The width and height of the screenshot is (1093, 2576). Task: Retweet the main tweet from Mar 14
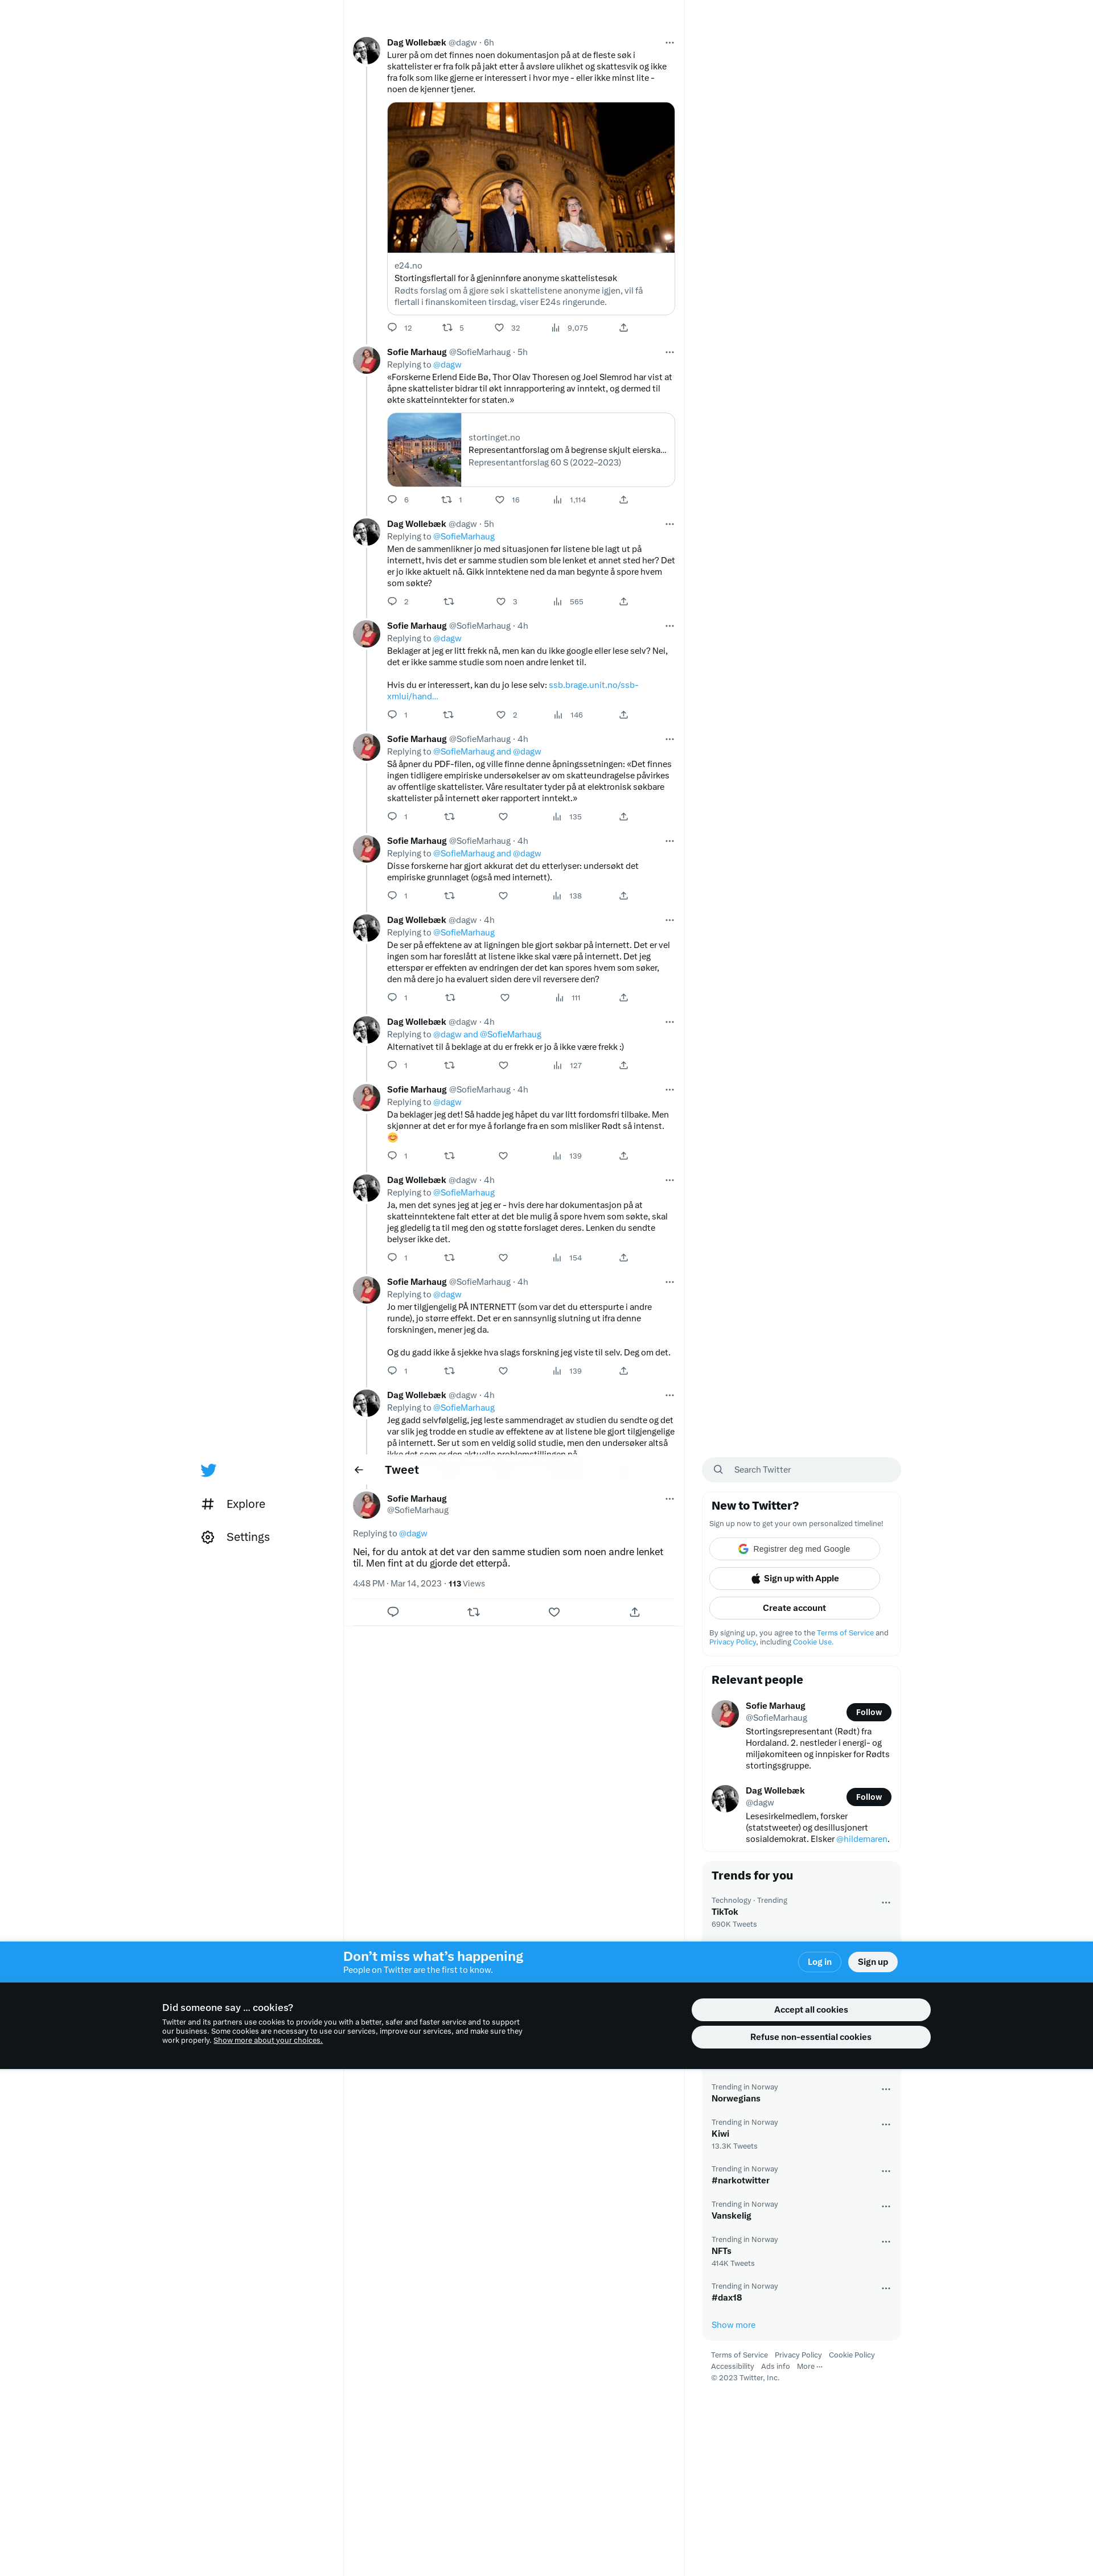point(473,1612)
